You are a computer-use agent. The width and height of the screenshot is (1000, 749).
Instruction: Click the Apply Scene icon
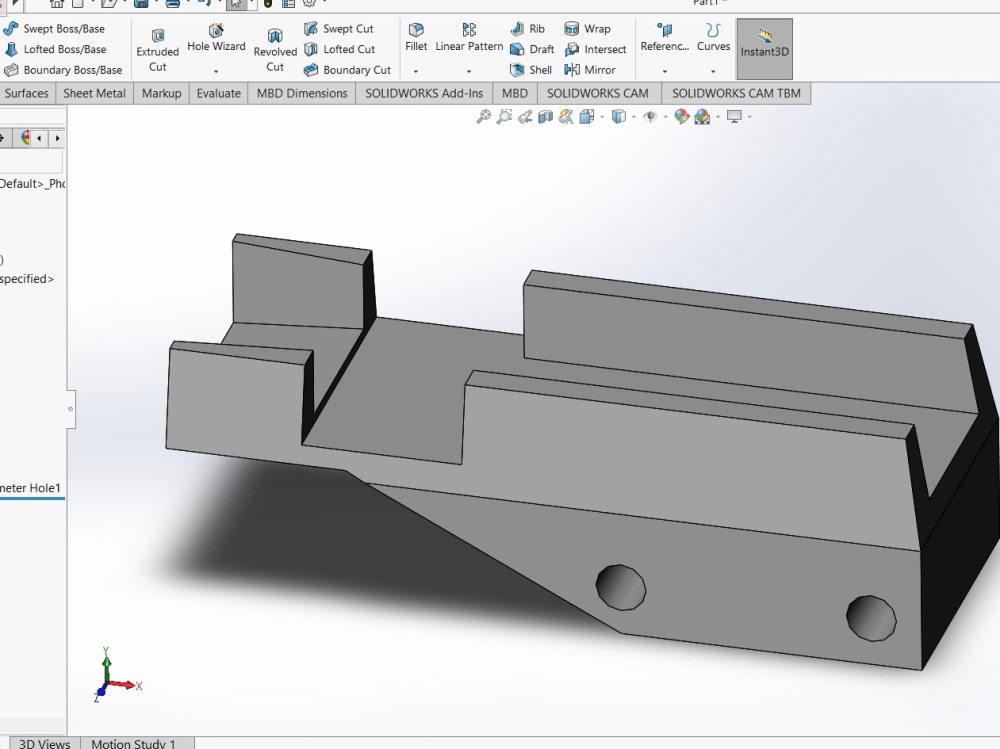702,117
